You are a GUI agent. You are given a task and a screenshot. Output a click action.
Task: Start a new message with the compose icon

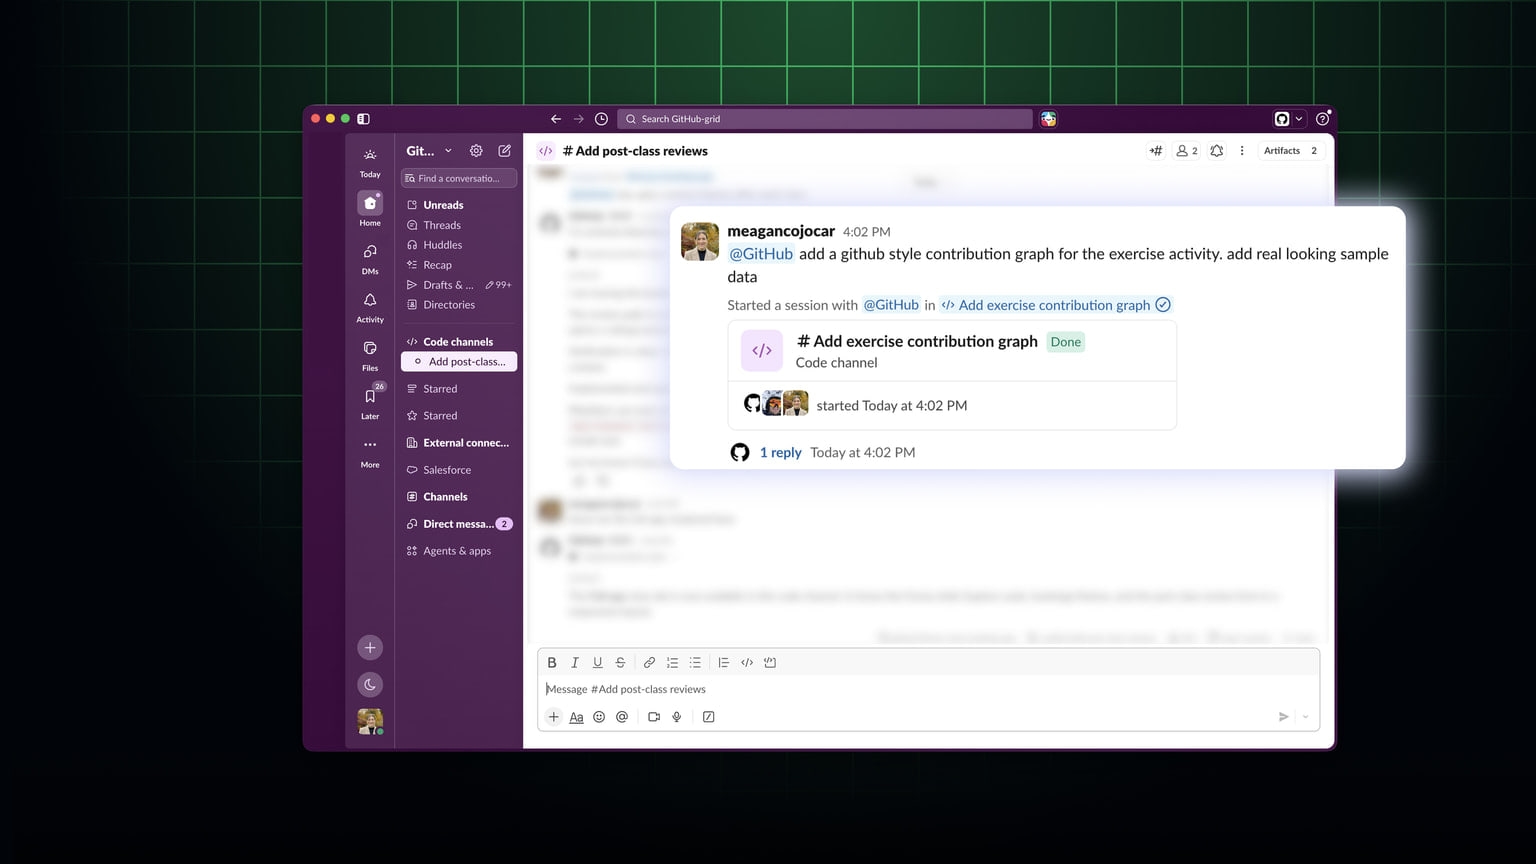click(505, 151)
